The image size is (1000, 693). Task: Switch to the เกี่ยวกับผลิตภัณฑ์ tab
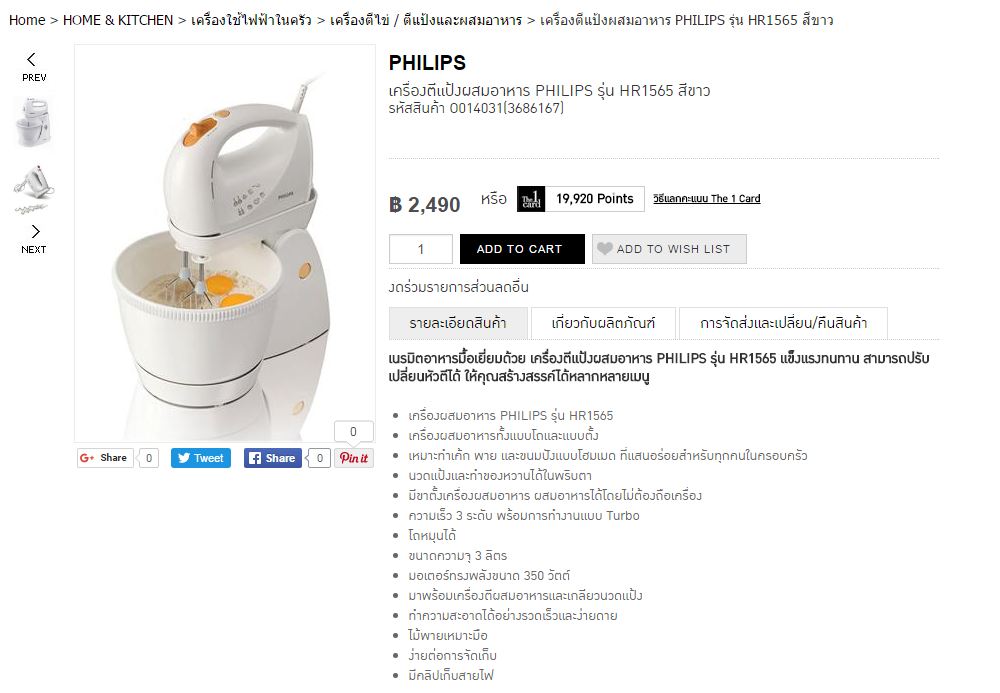point(603,323)
